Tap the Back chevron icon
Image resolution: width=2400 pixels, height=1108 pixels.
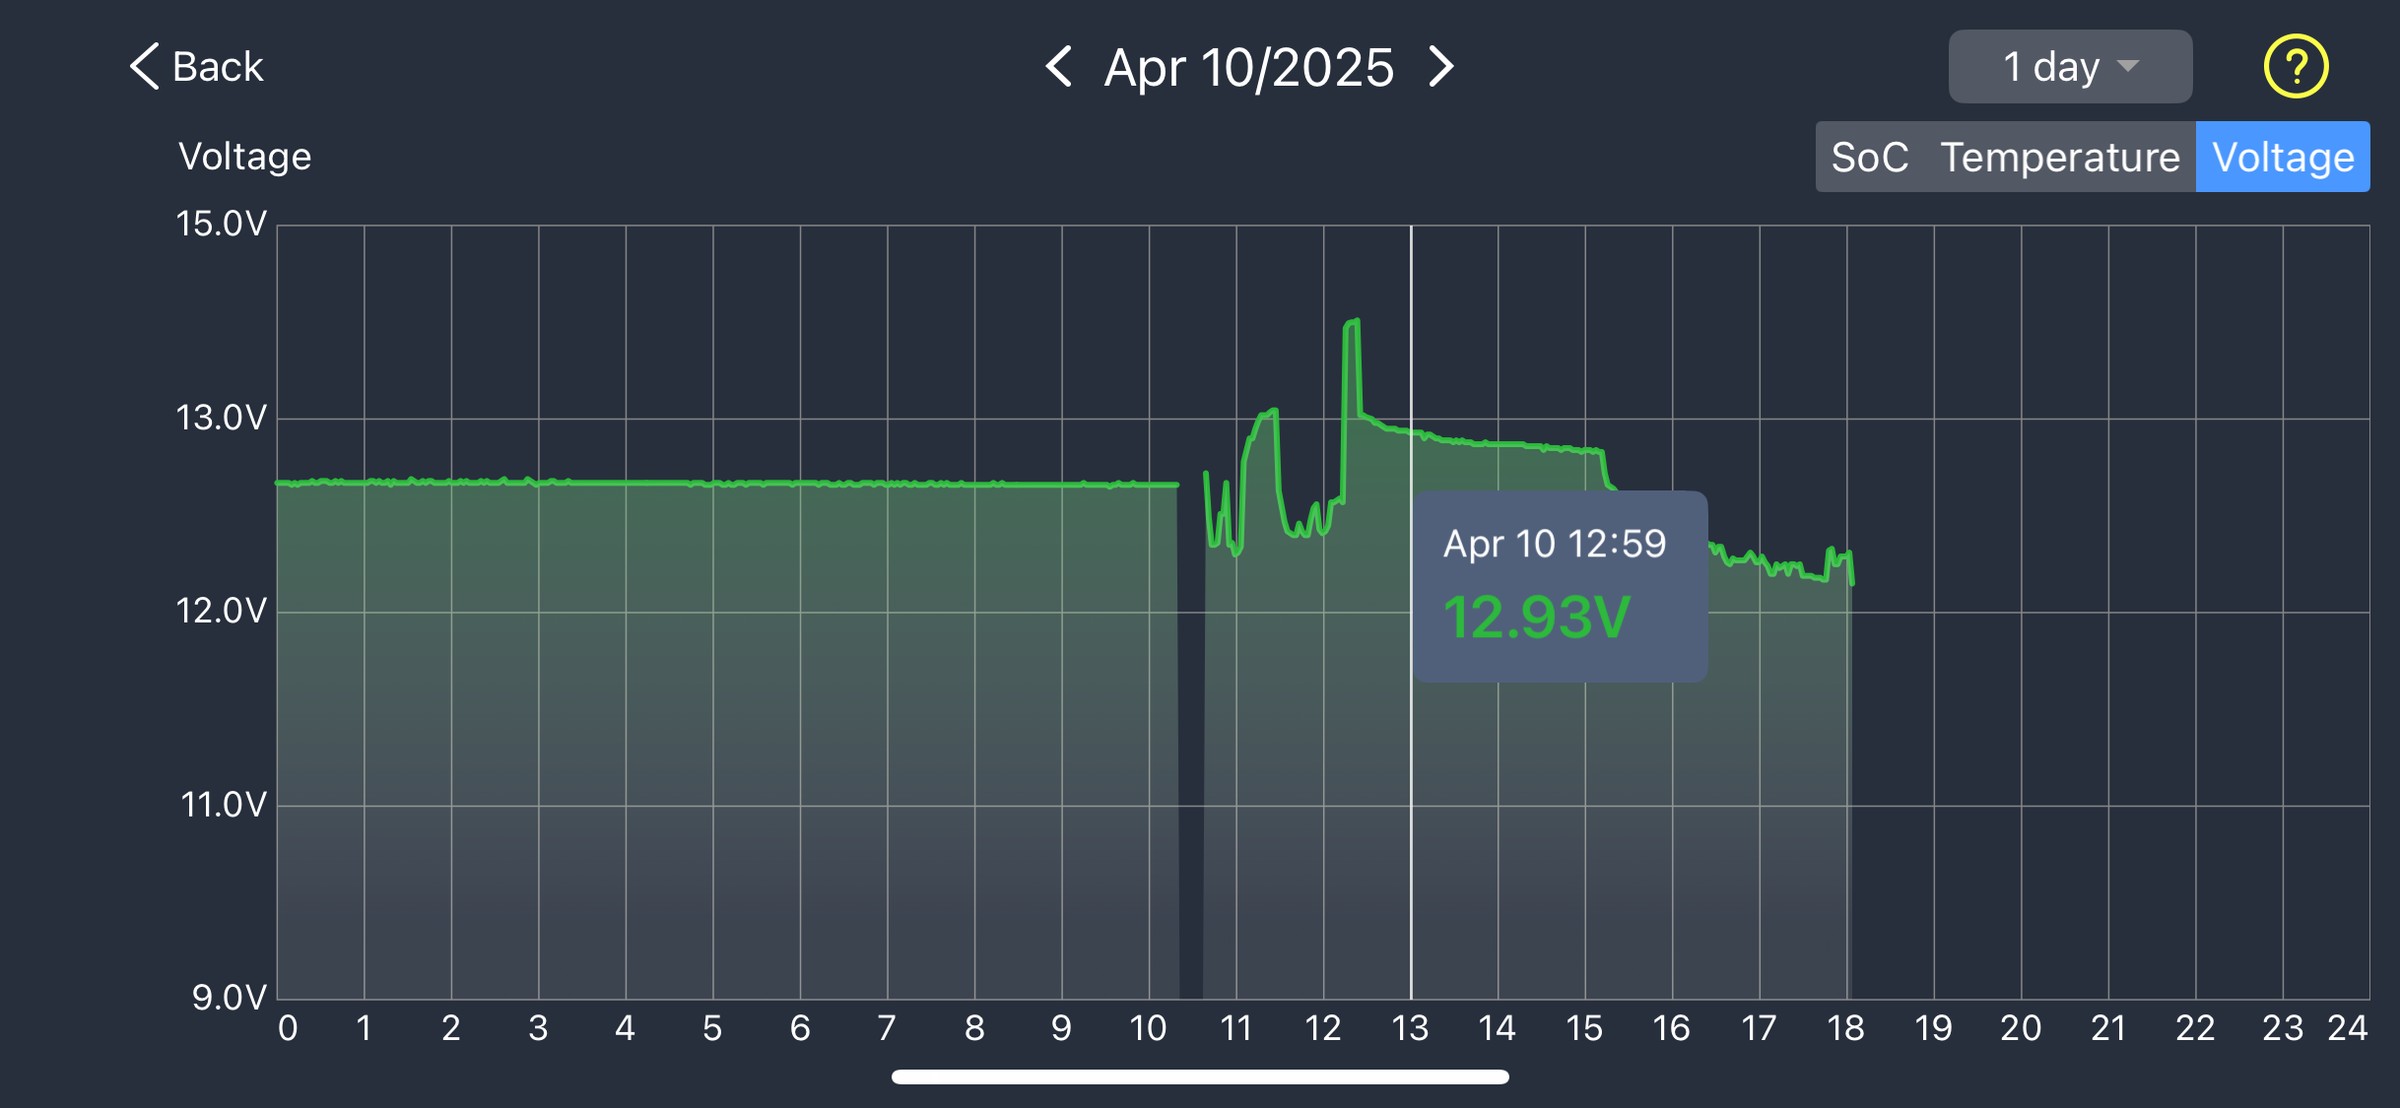(x=144, y=66)
